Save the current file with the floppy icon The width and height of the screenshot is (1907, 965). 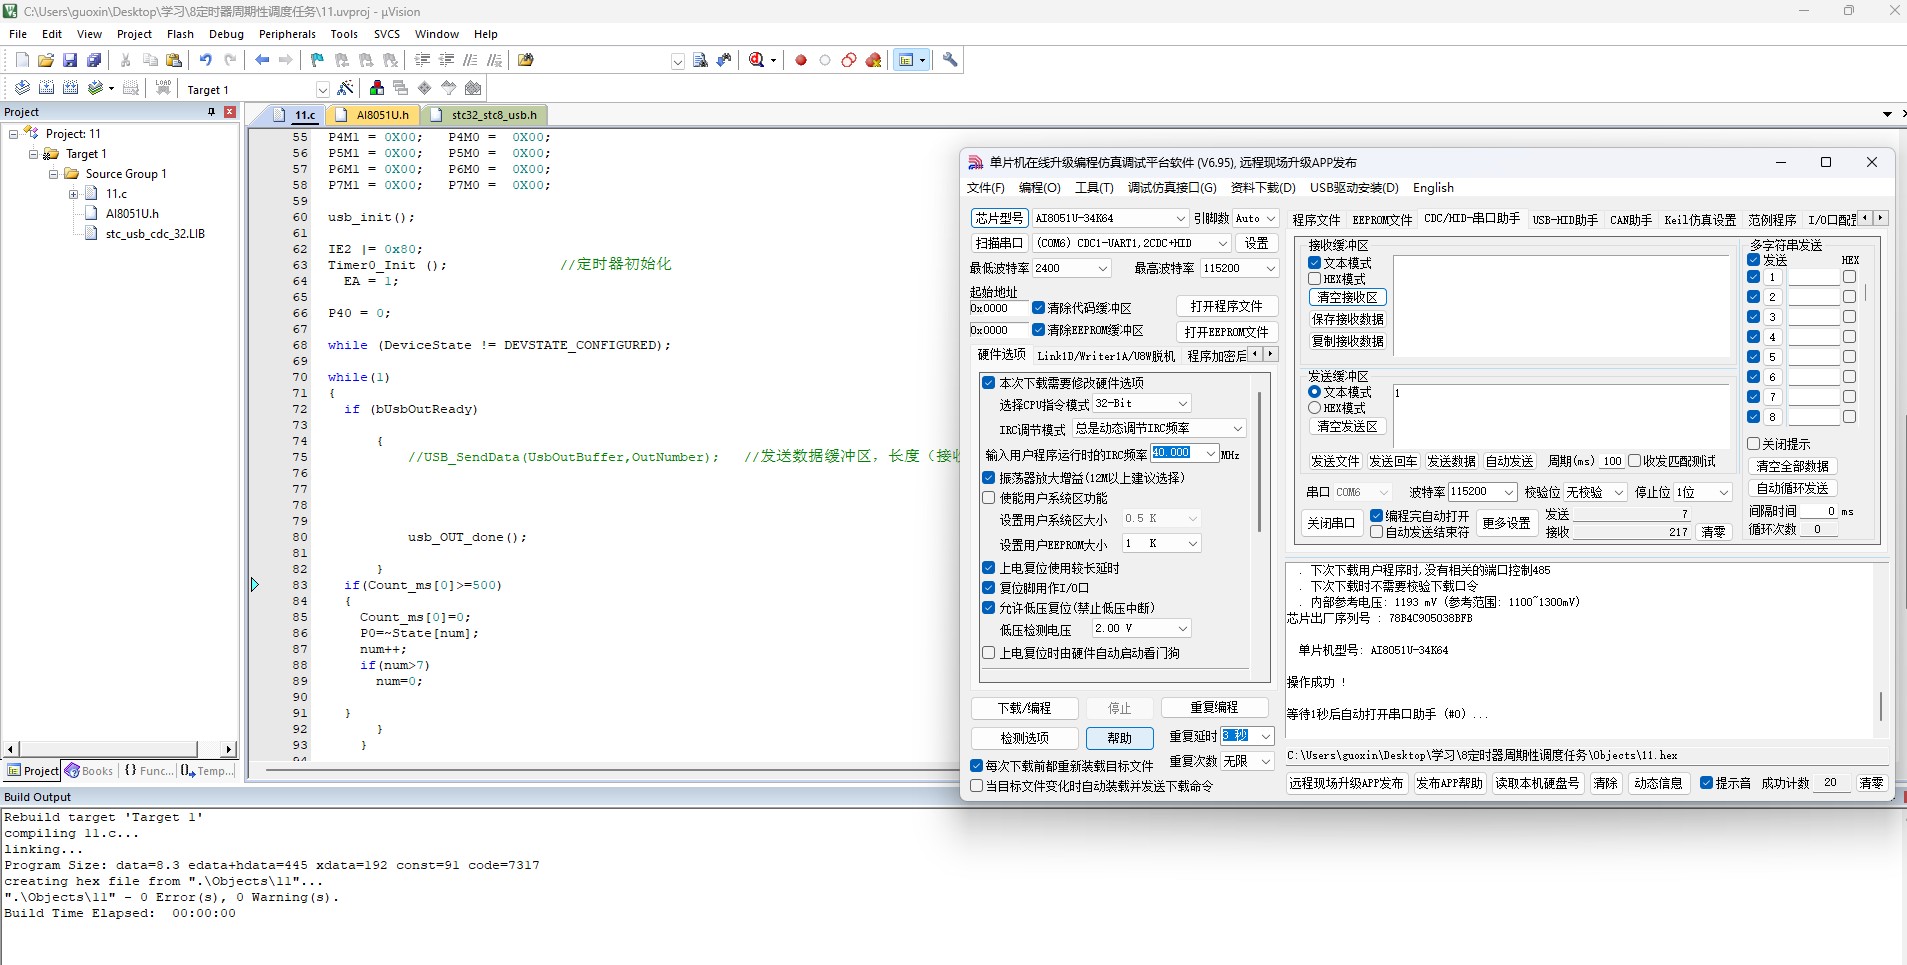(x=70, y=60)
